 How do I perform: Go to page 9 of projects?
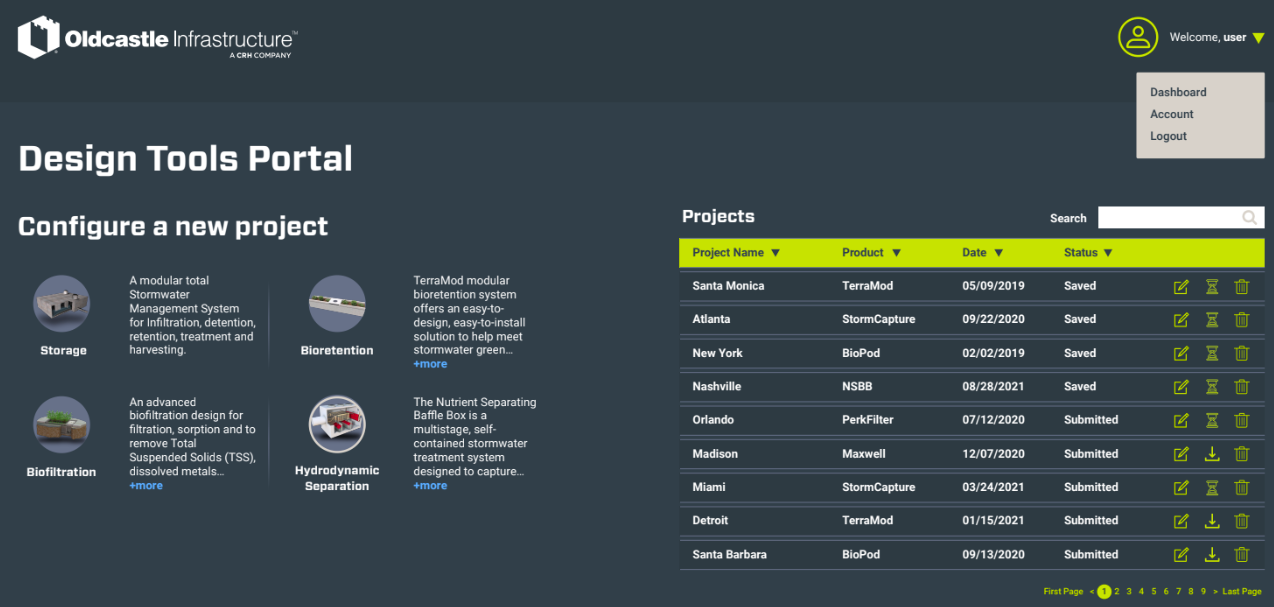1203,592
